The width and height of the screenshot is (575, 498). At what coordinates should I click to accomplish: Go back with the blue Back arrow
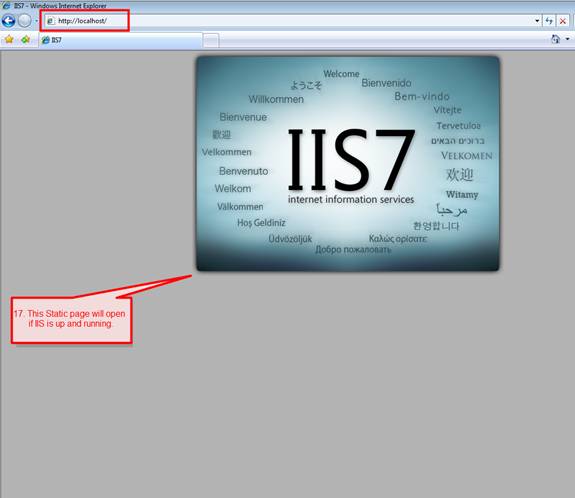(8, 21)
